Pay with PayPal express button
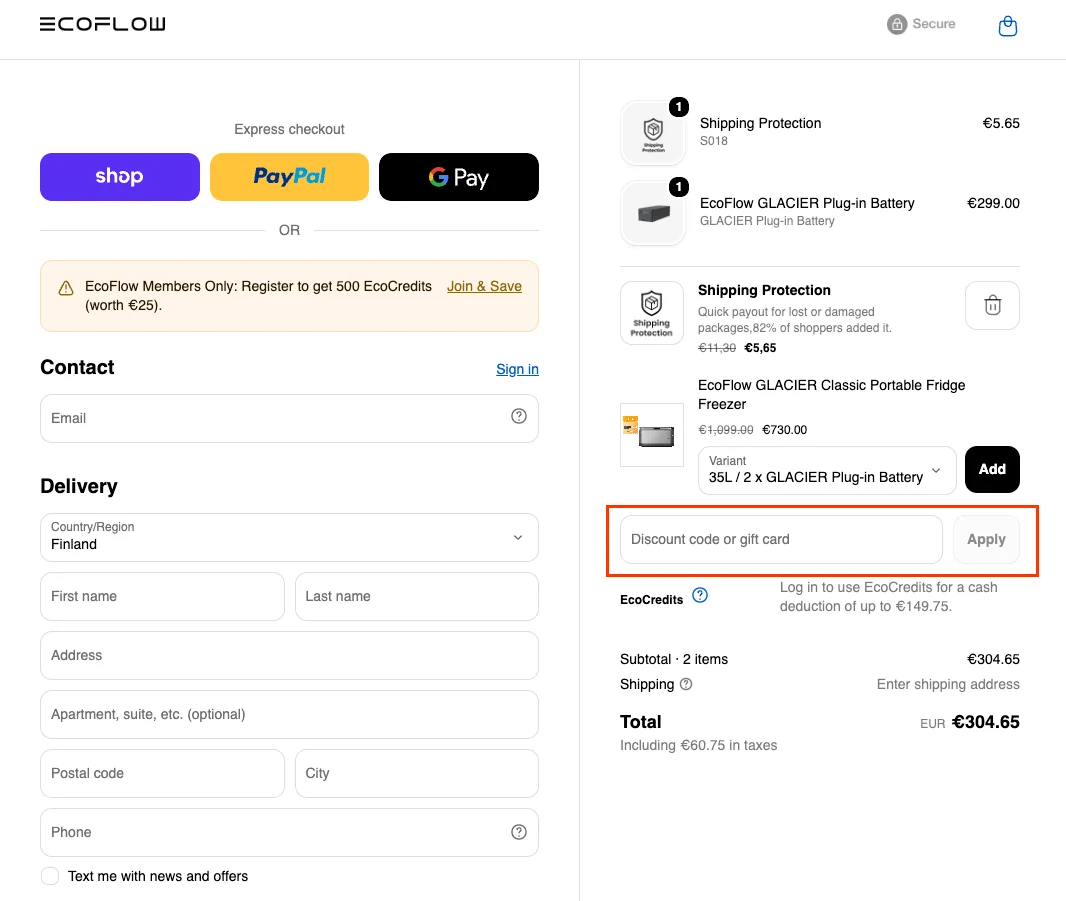This screenshot has height=901, width=1066. coord(290,177)
